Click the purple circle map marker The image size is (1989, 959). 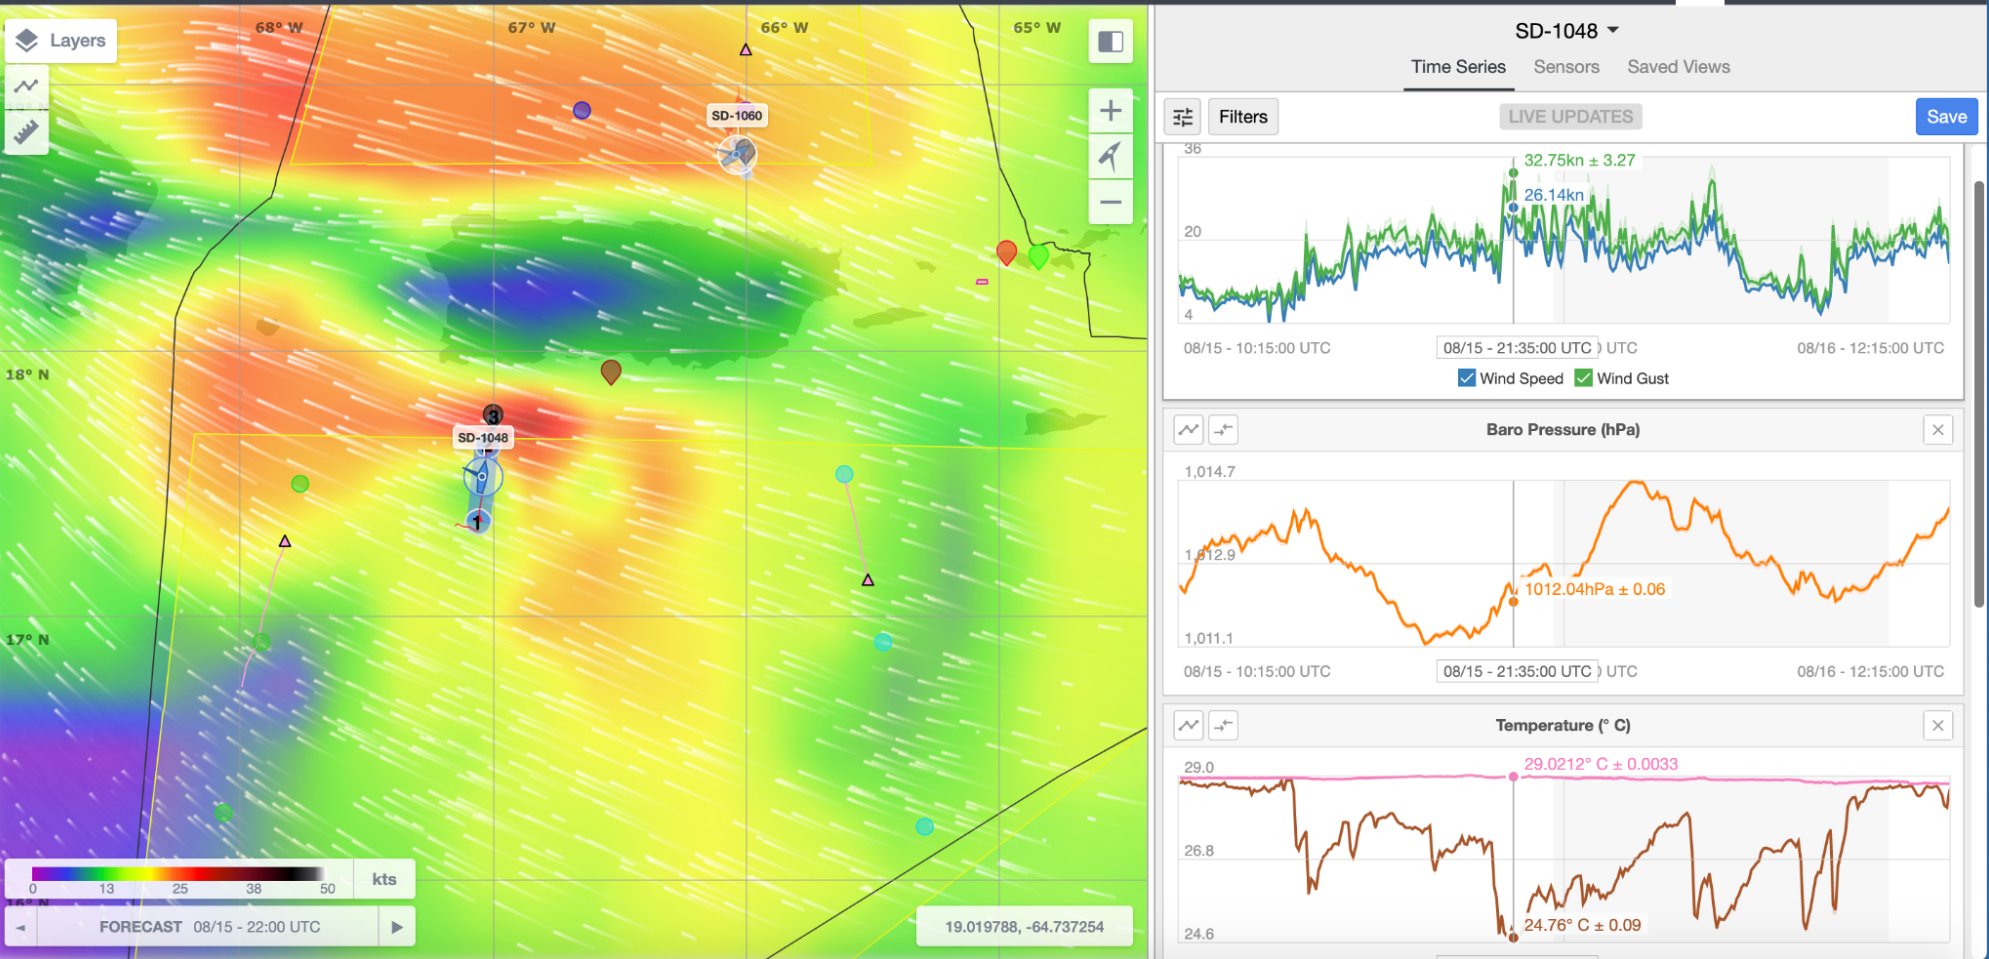[582, 110]
